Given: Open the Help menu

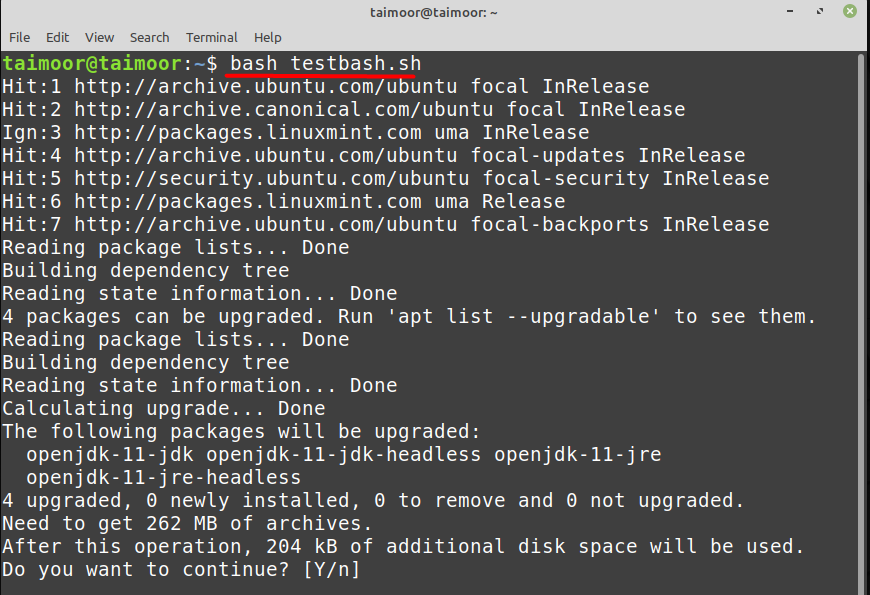Looking at the screenshot, I should [267, 37].
